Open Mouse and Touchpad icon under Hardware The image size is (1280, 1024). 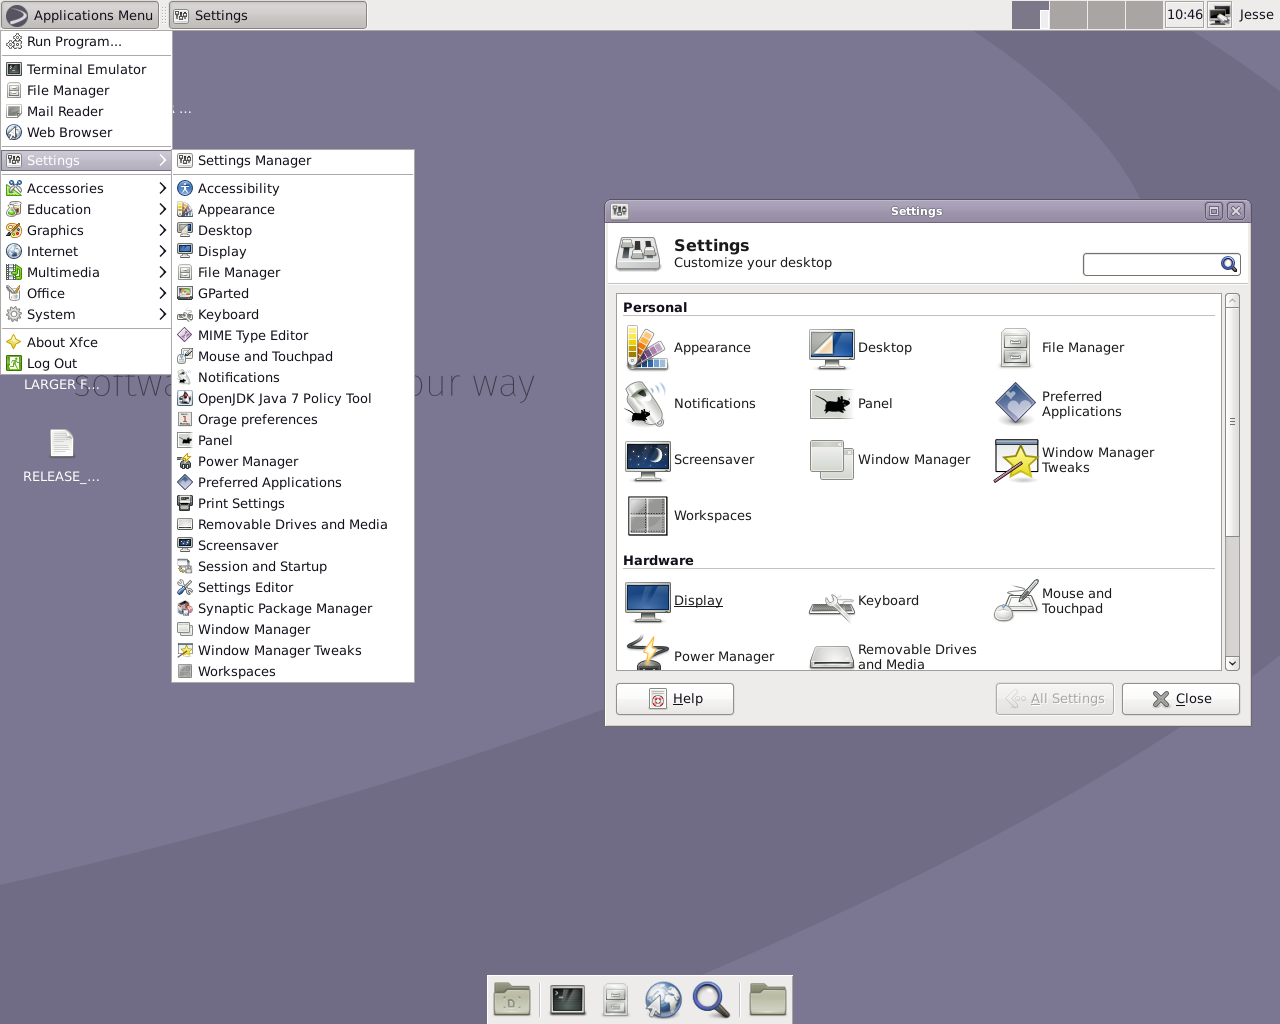[x=1015, y=600]
